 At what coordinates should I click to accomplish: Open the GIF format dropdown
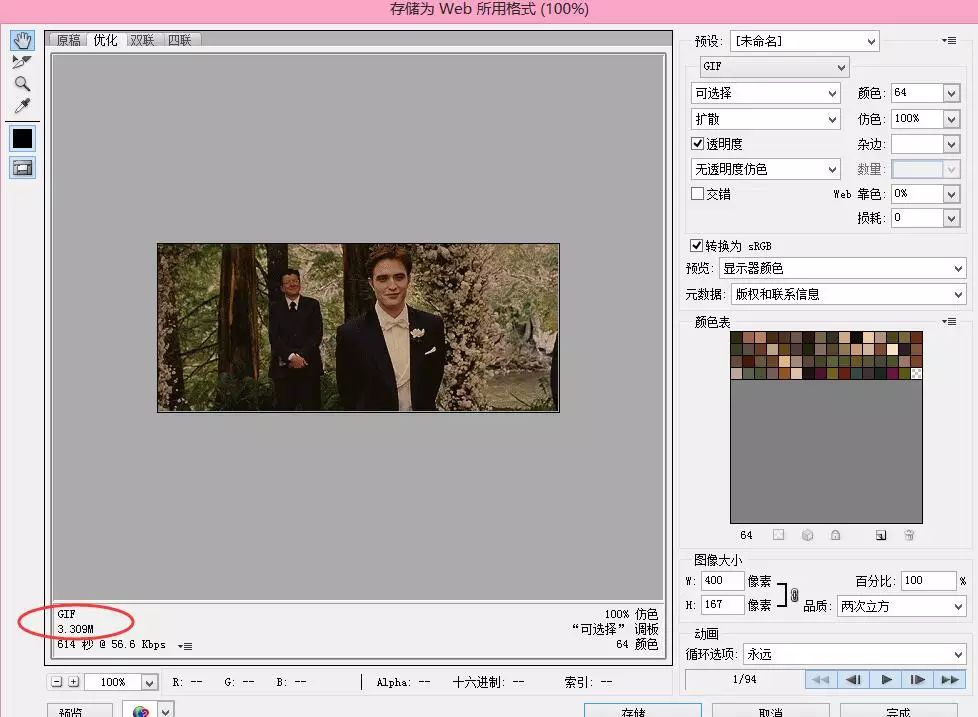click(x=774, y=67)
